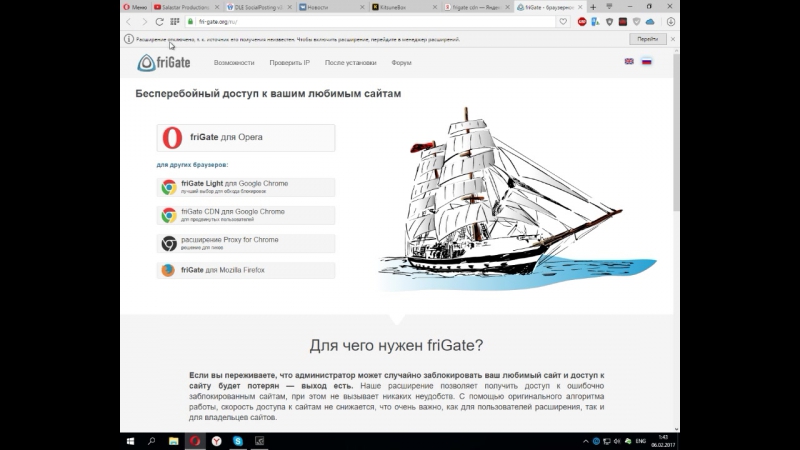This screenshot has height=450, width=800.
Task: Click the blue cloud extension icon
Action: click(x=650, y=21)
